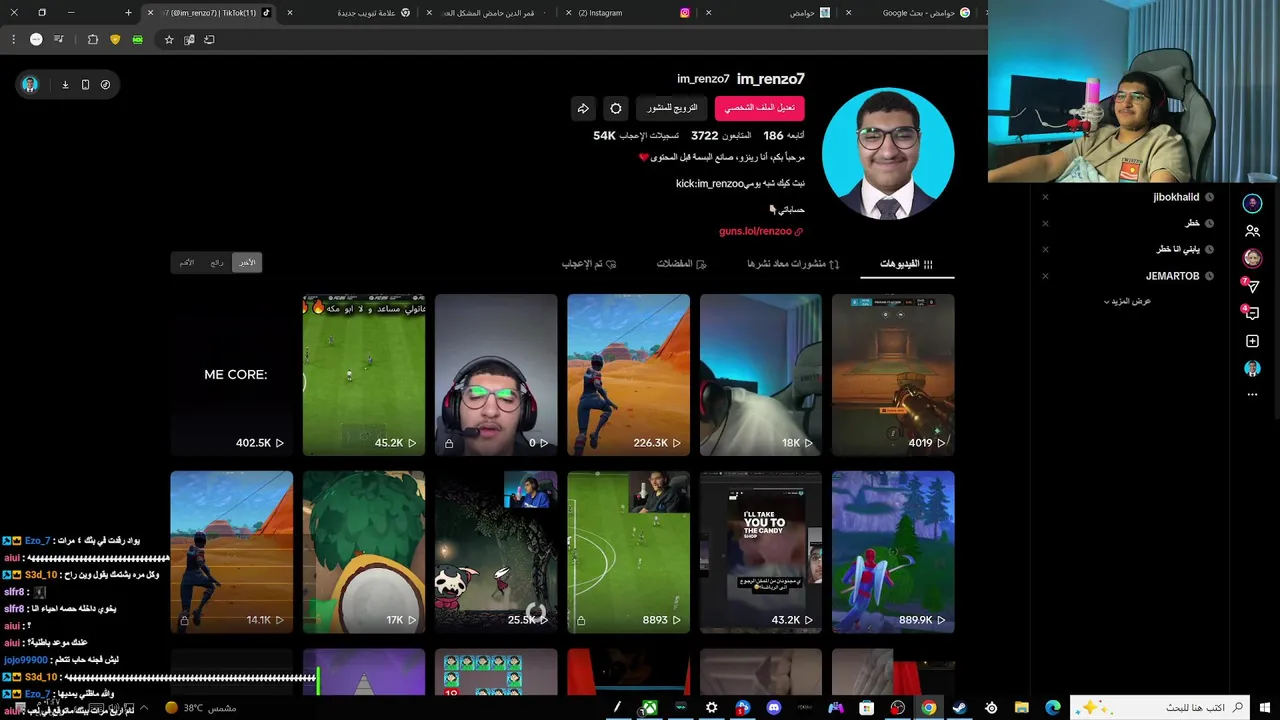1280x720 pixels.
Task: Select recent search خطر
Action: (1192, 223)
